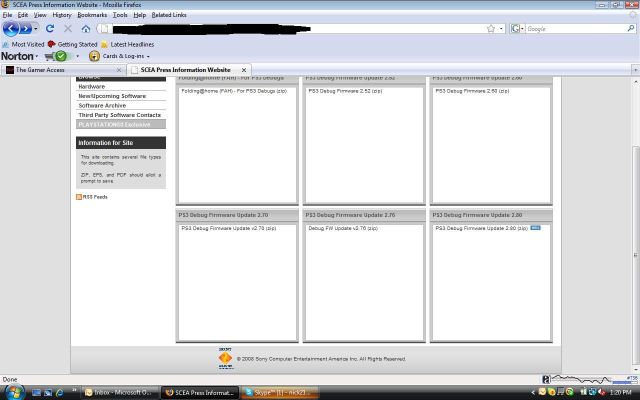The image size is (640, 400).
Task: Bookmark this page with the star icon
Action: [491, 29]
